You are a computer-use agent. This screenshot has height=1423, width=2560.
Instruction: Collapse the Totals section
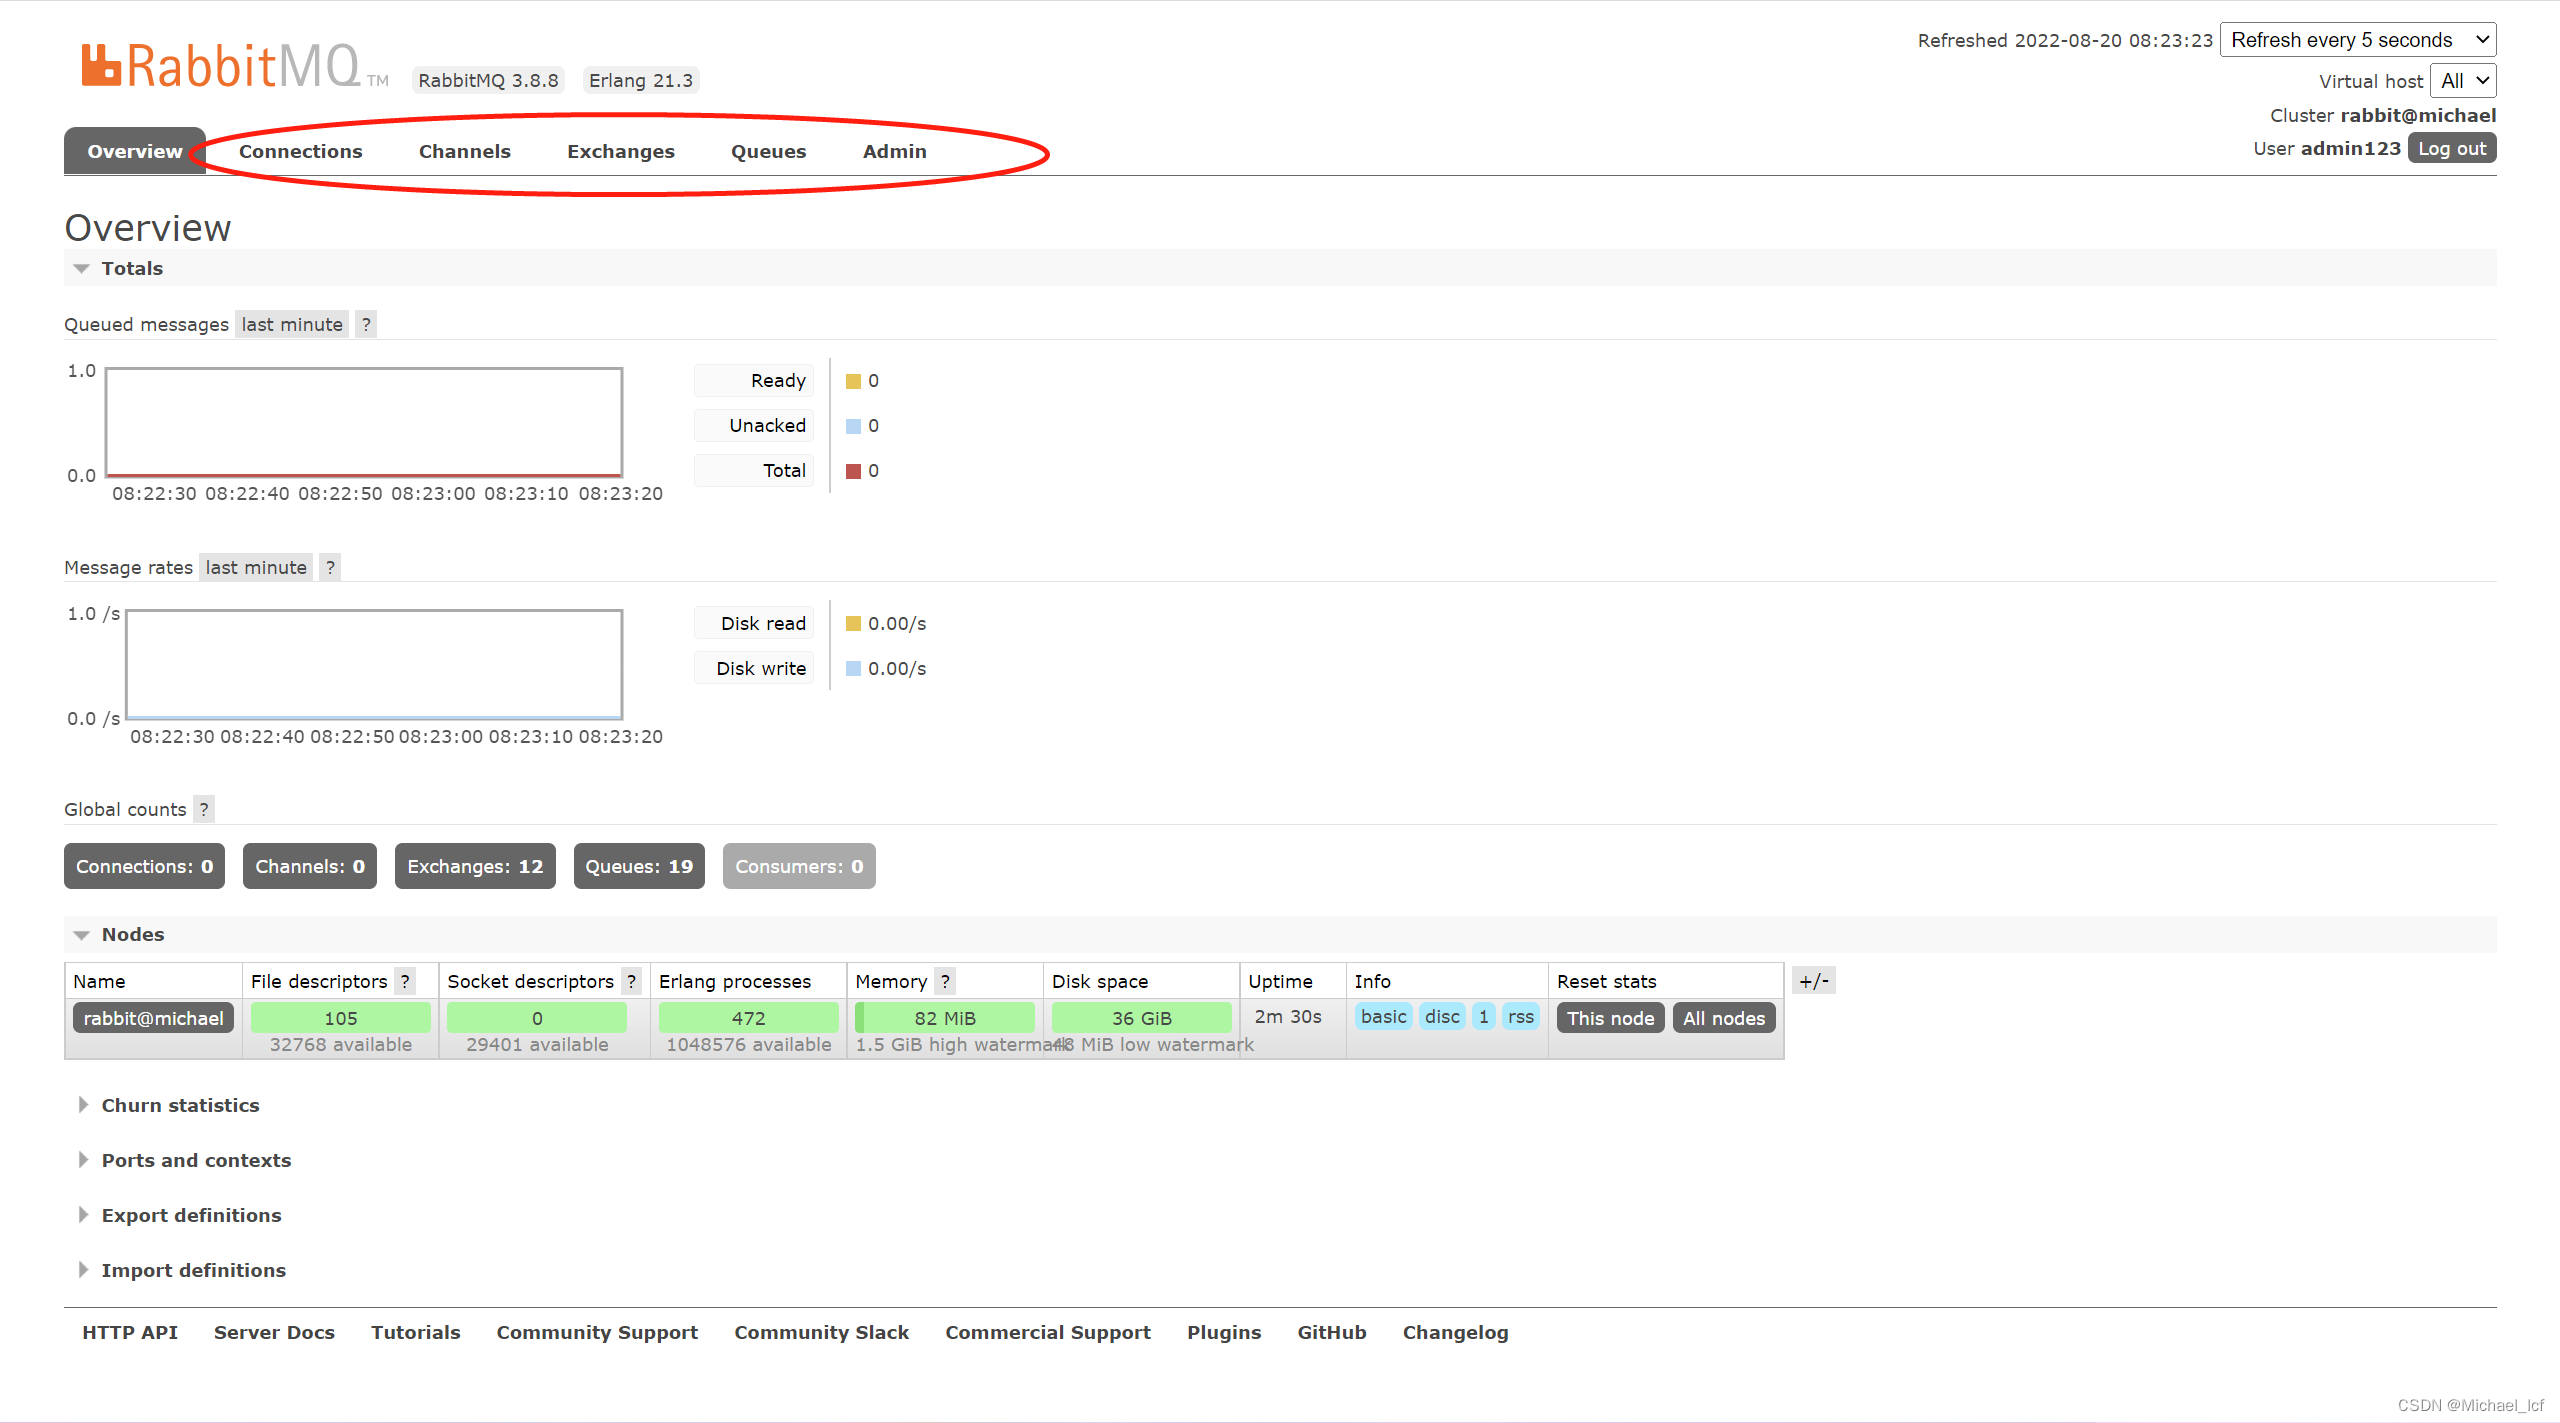tap(132, 268)
